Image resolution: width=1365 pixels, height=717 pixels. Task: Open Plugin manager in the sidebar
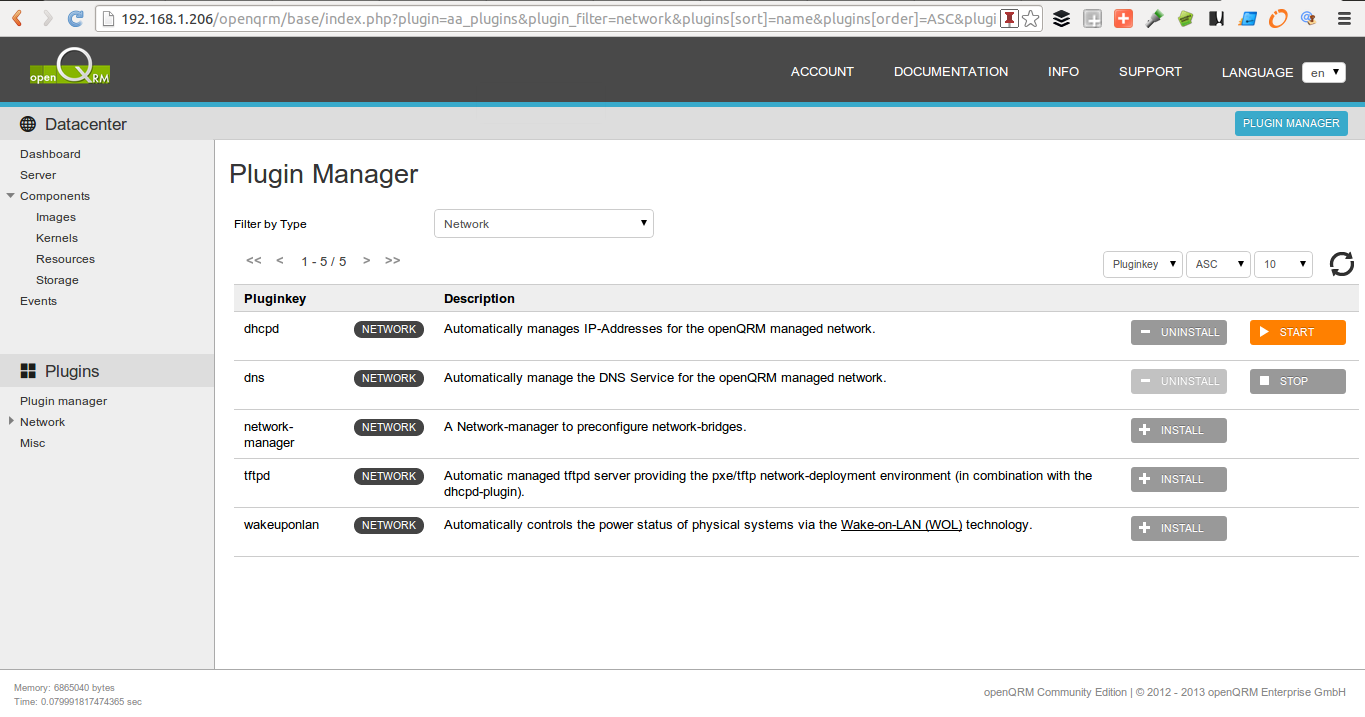(x=63, y=401)
